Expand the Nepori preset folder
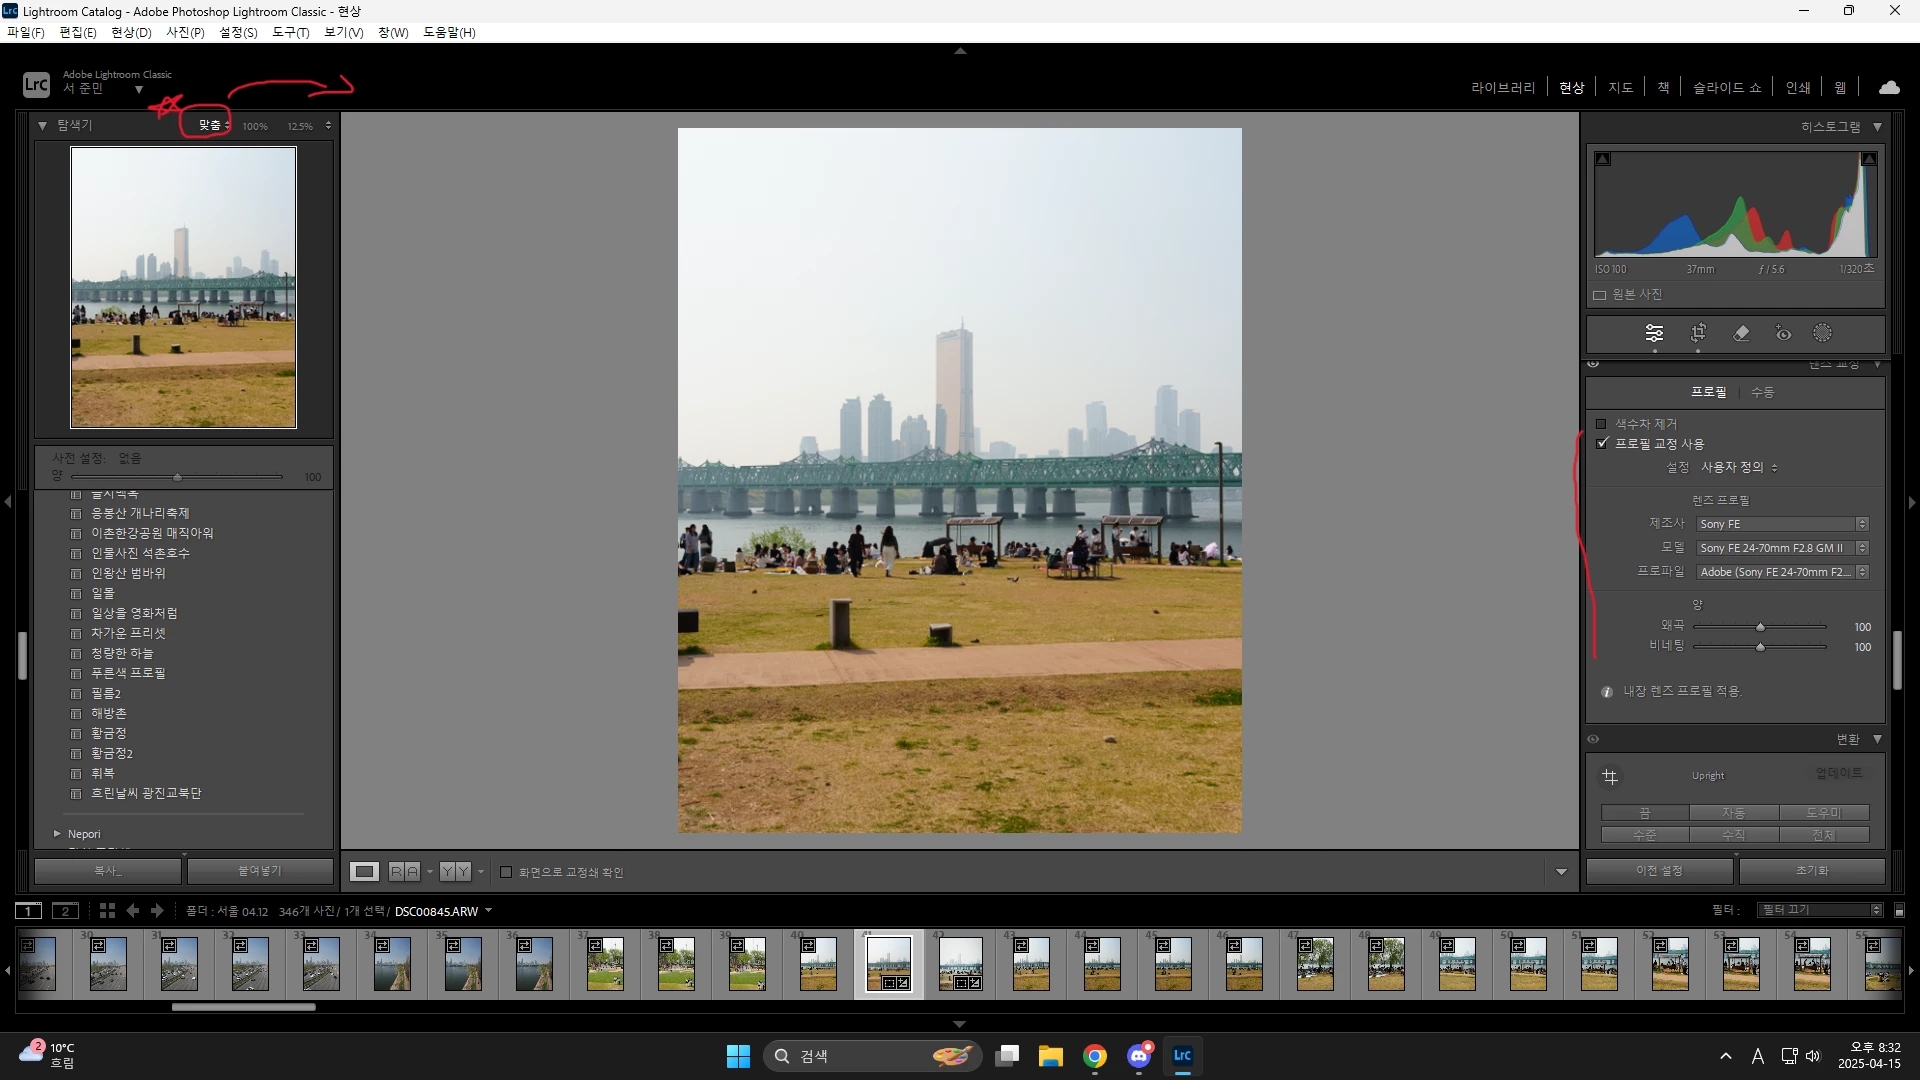Image resolution: width=1920 pixels, height=1080 pixels. click(x=57, y=833)
